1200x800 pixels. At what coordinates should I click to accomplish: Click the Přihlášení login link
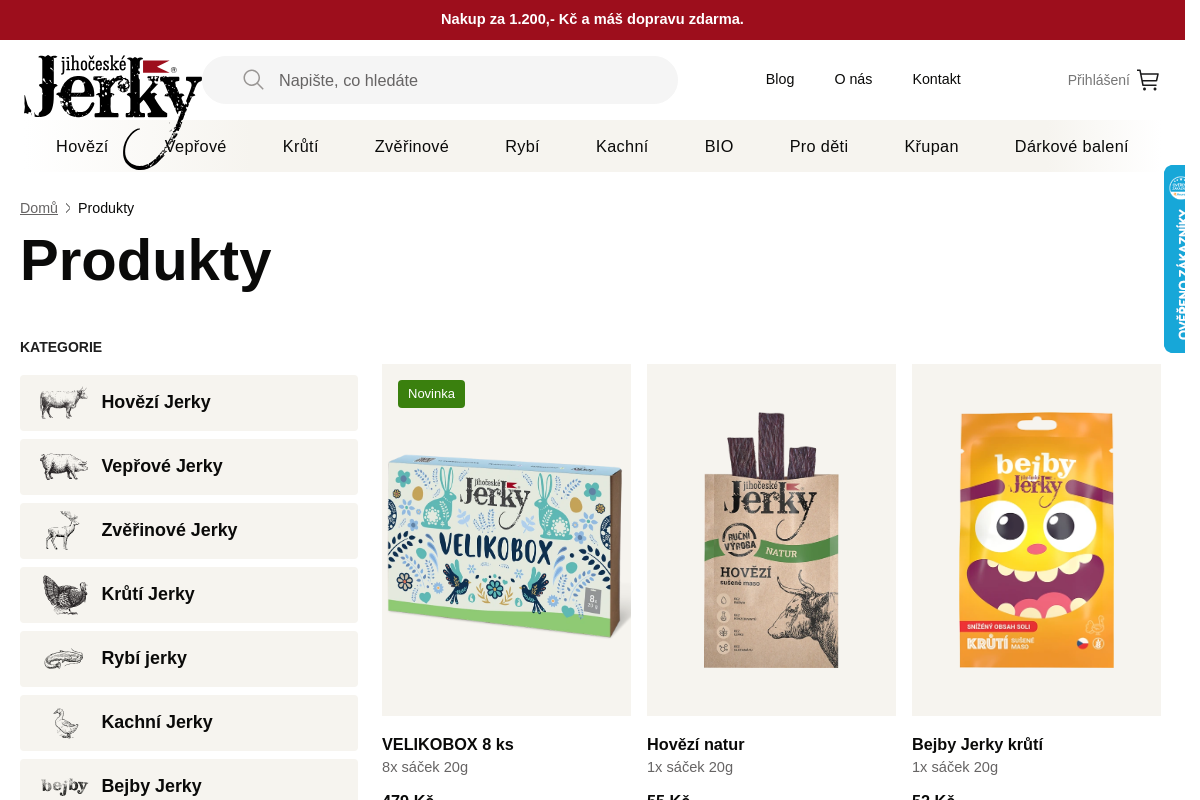coord(1098,80)
